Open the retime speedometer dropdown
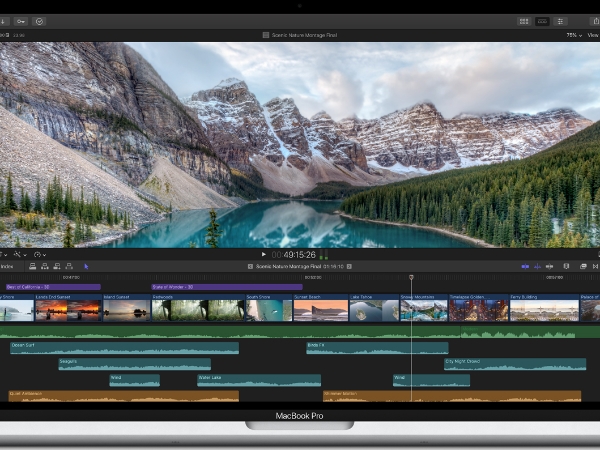 click(40, 254)
